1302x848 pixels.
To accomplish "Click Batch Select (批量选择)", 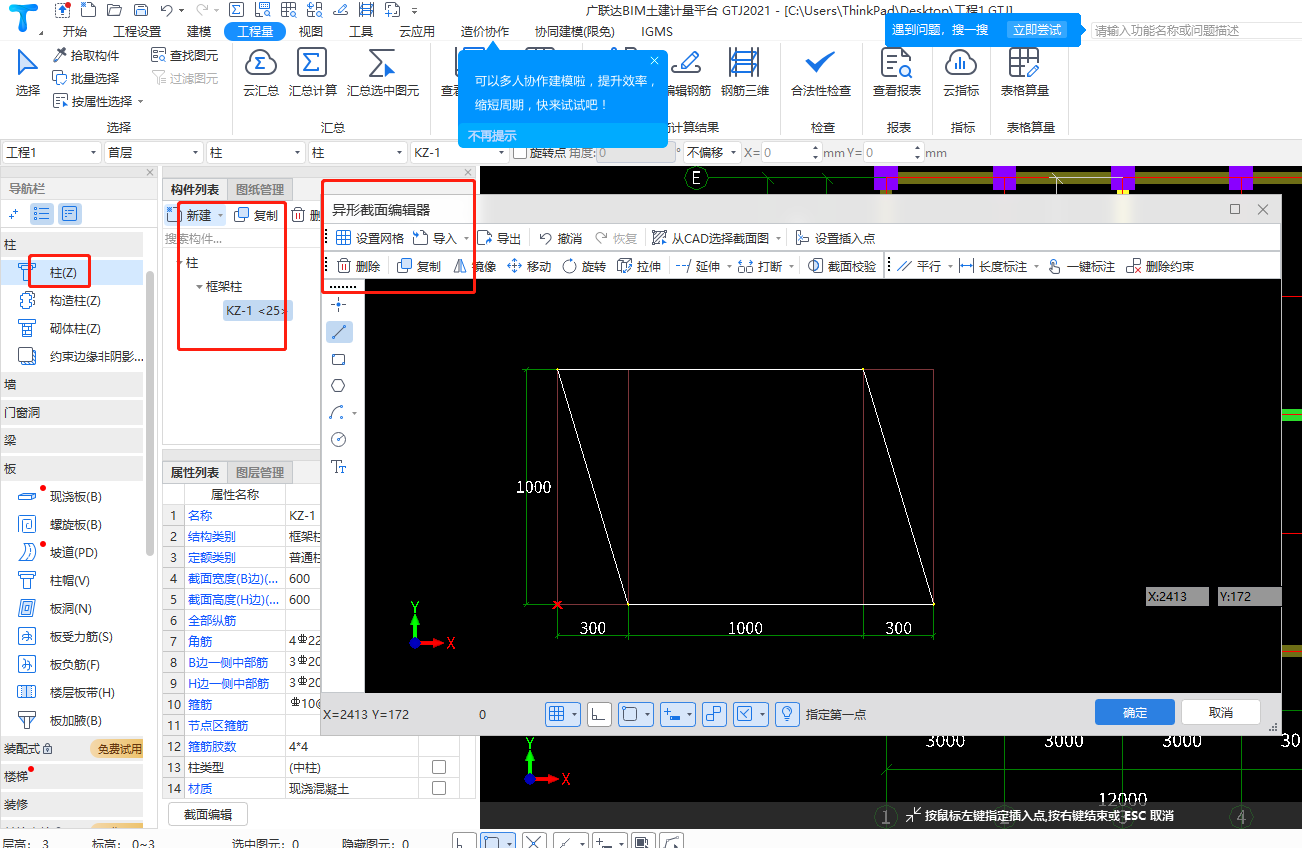I will coord(86,78).
